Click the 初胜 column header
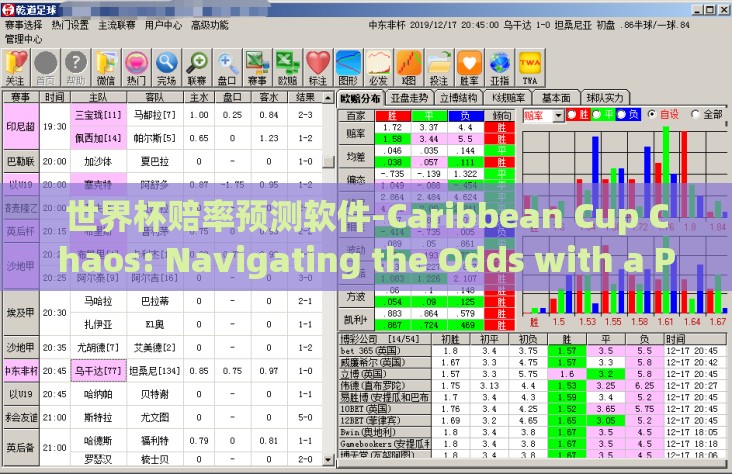Viewport: 732px width, 474px height. pyautogui.click(x=450, y=339)
